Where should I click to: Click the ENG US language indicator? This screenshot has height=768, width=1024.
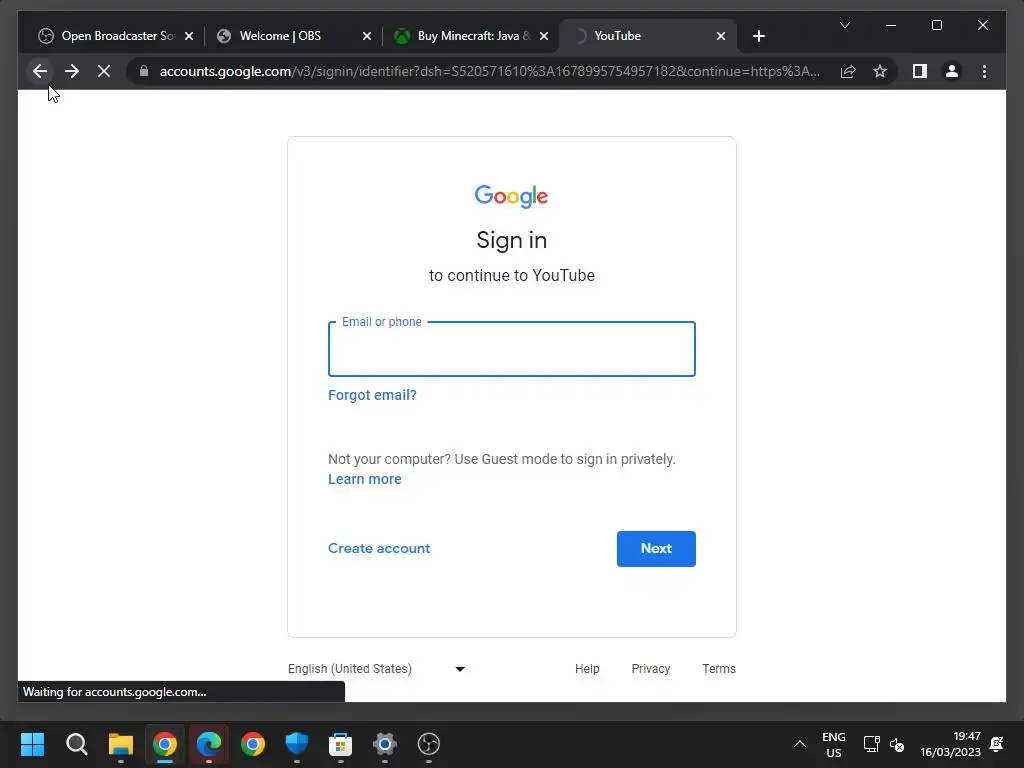pyautogui.click(x=833, y=744)
